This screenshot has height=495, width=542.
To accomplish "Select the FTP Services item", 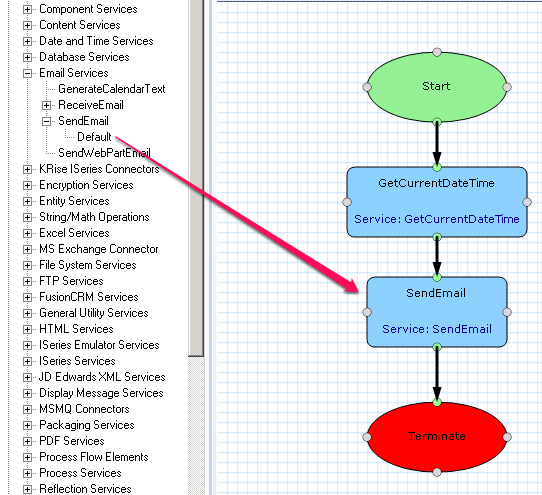I will [71, 281].
